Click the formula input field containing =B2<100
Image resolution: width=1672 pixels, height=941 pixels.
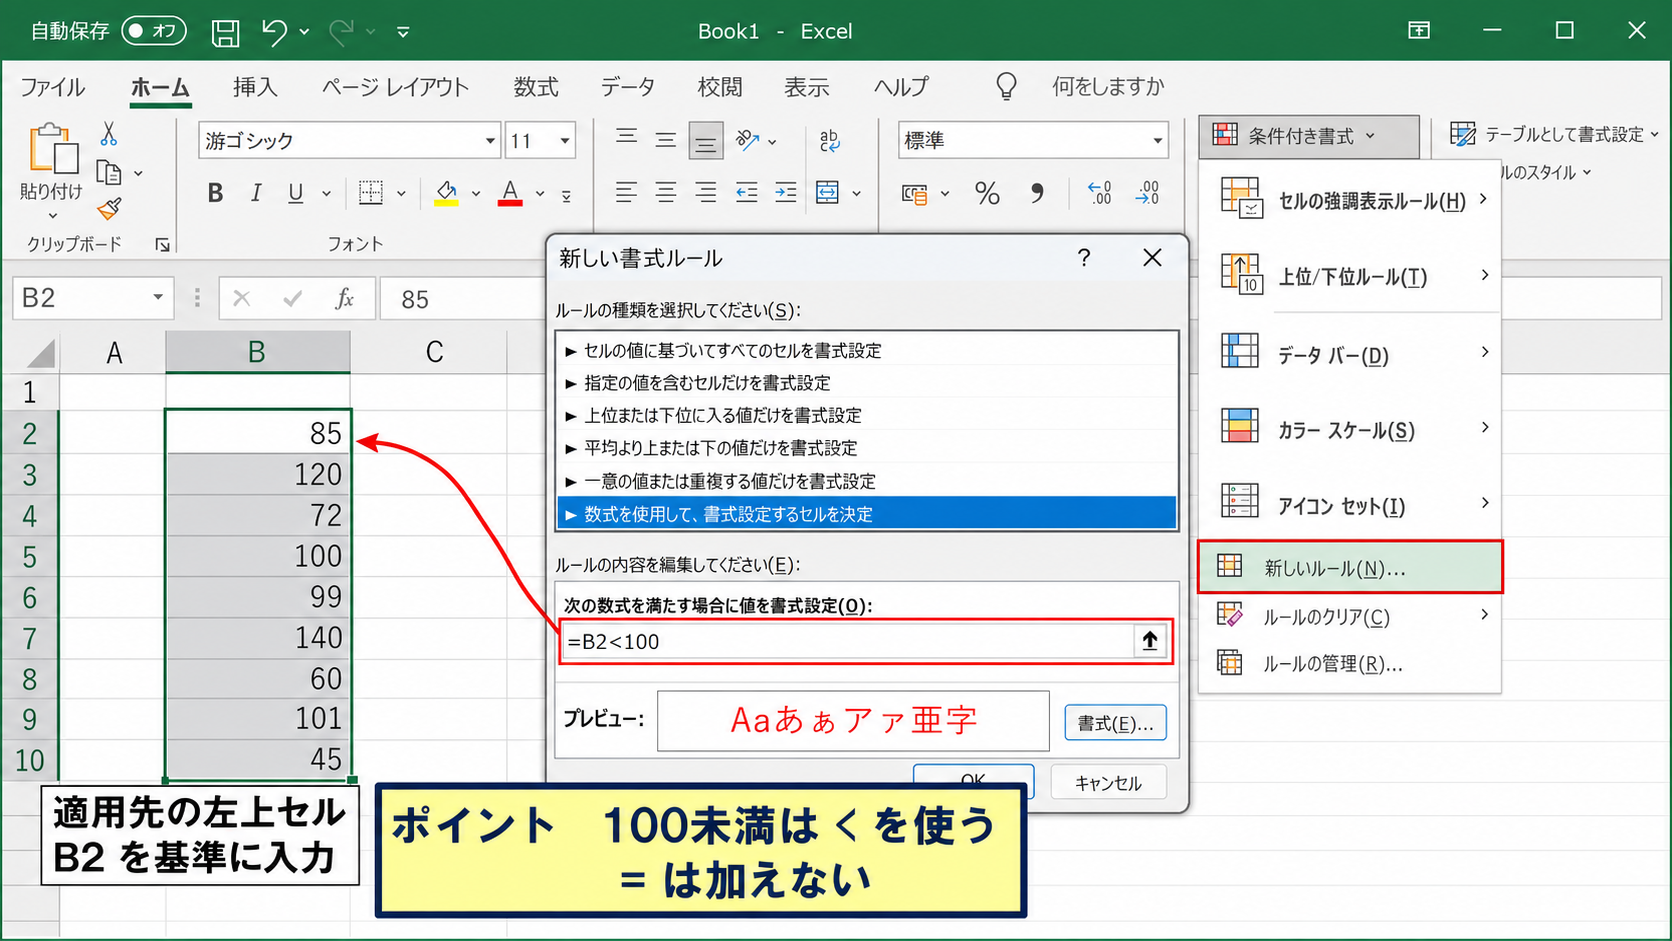click(x=848, y=641)
